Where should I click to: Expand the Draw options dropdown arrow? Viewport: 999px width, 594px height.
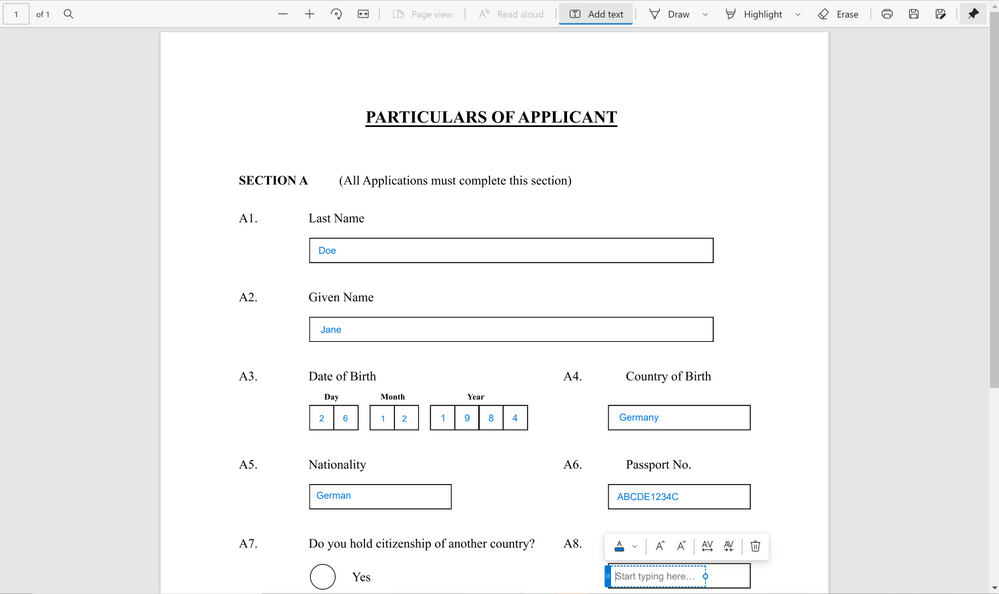click(705, 15)
